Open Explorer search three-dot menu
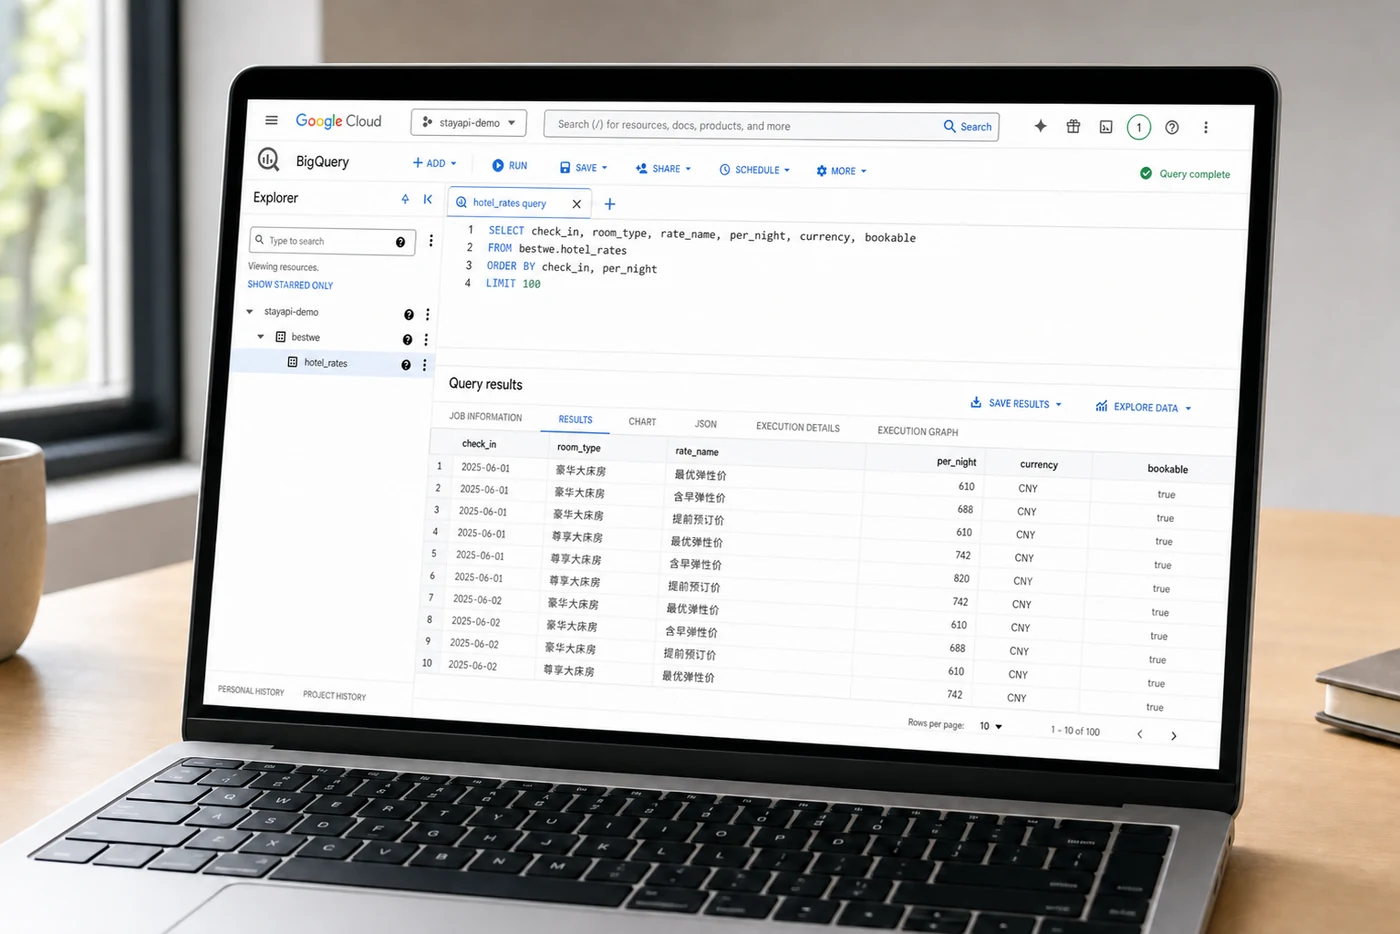1400x934 pixels. click(x=431, y=241)
